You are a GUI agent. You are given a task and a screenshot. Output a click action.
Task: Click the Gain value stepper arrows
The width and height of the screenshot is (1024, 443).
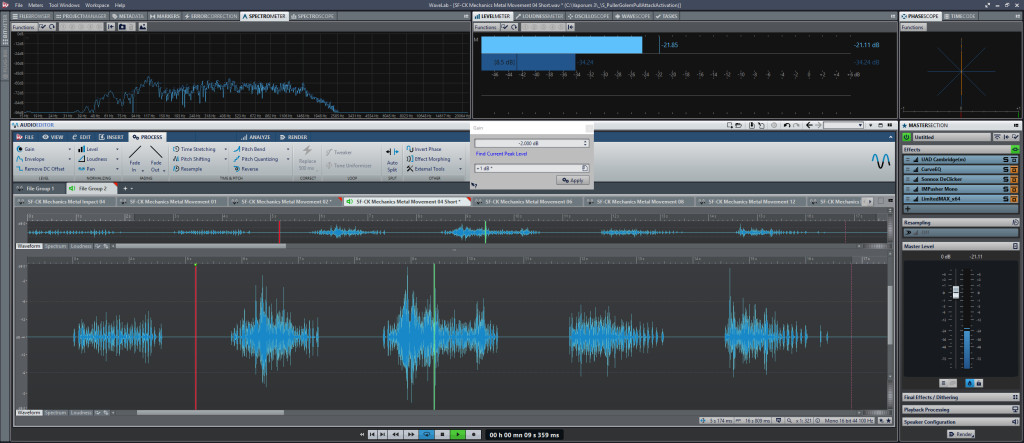coord(586,143)
